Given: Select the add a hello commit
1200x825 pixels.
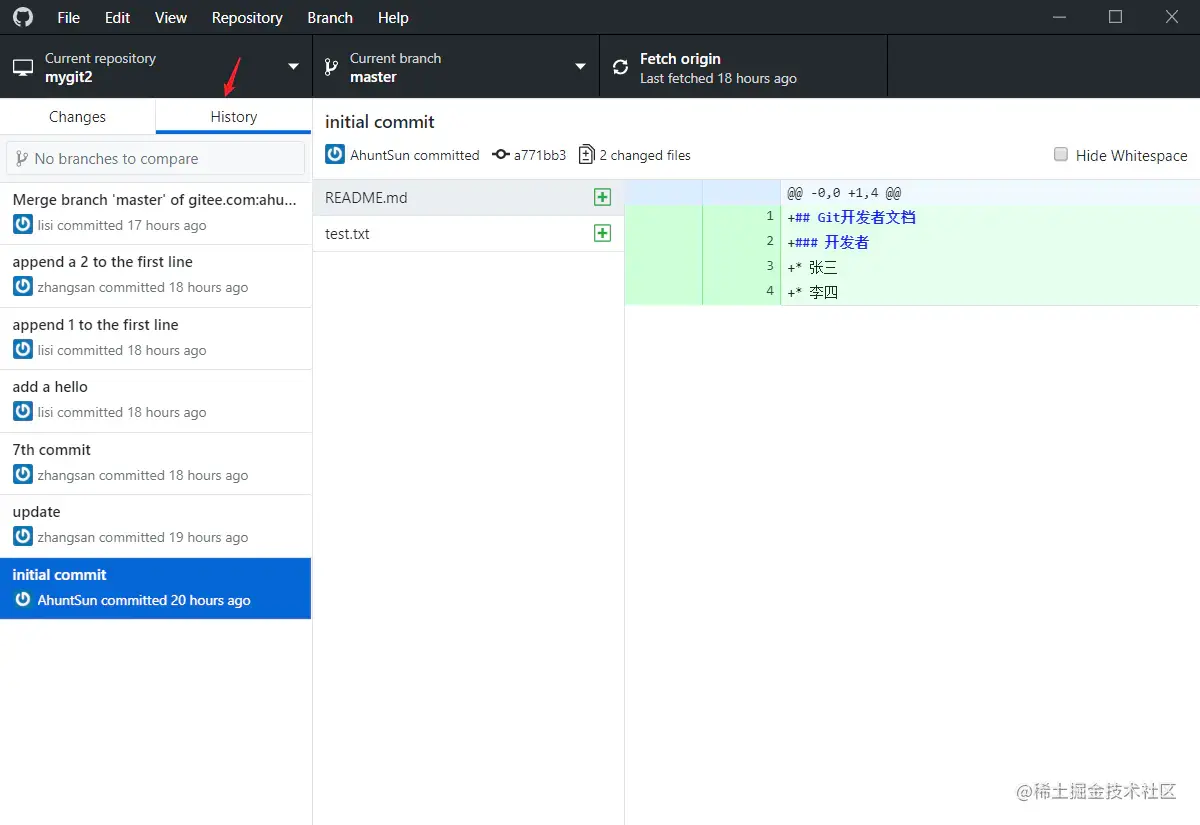Looking at the screenshot, I should coord(156,400).
